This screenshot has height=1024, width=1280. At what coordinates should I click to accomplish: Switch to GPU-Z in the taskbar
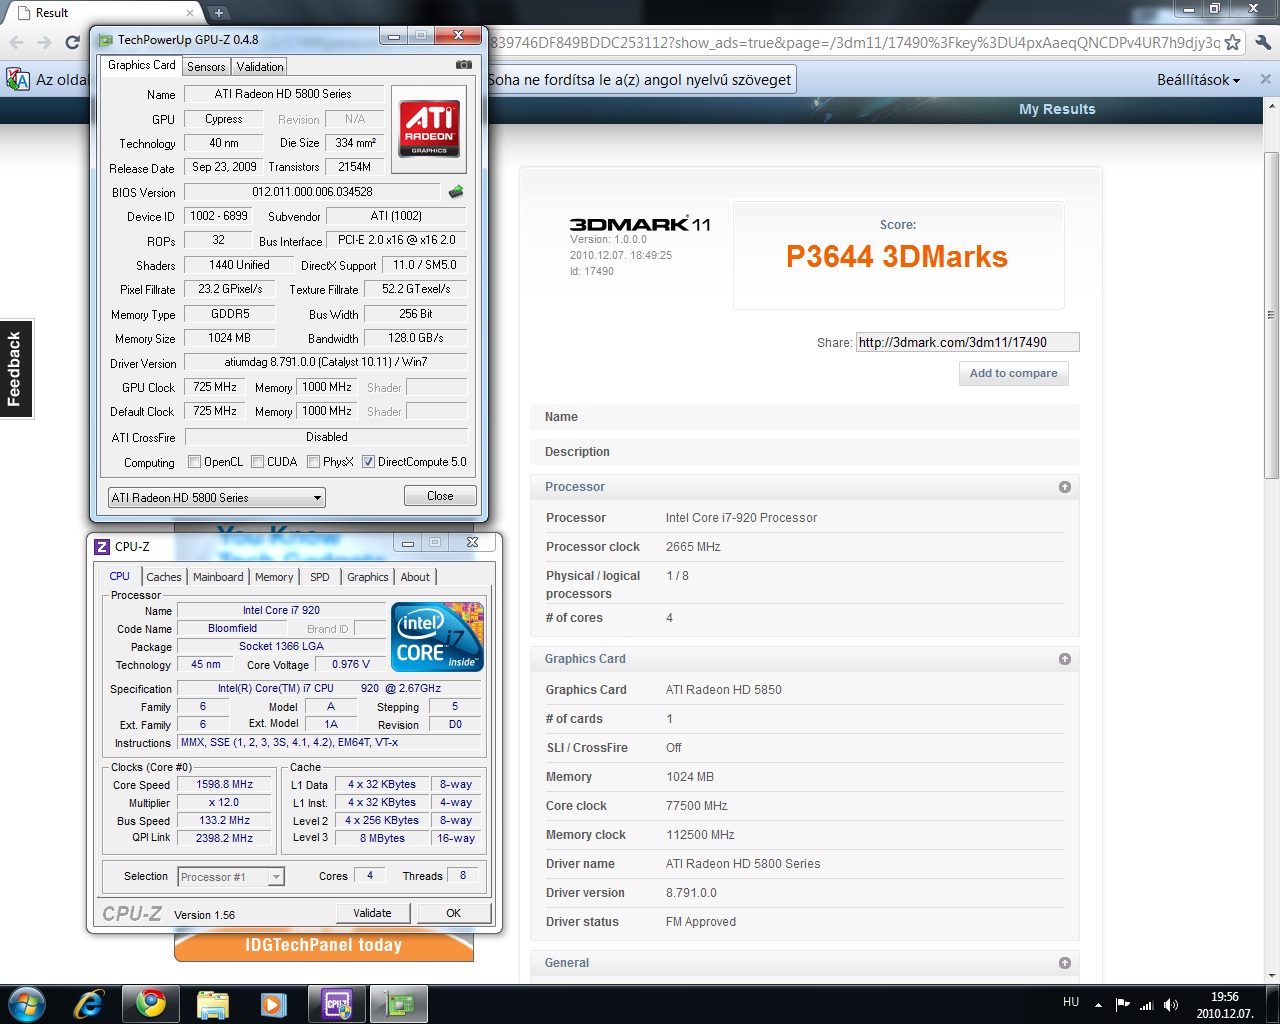click(x=399, y=1004)
